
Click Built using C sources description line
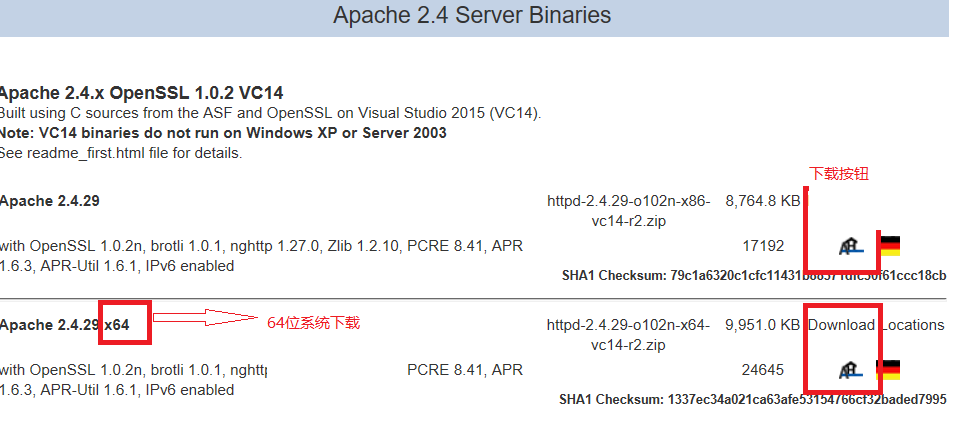(270, 112)
